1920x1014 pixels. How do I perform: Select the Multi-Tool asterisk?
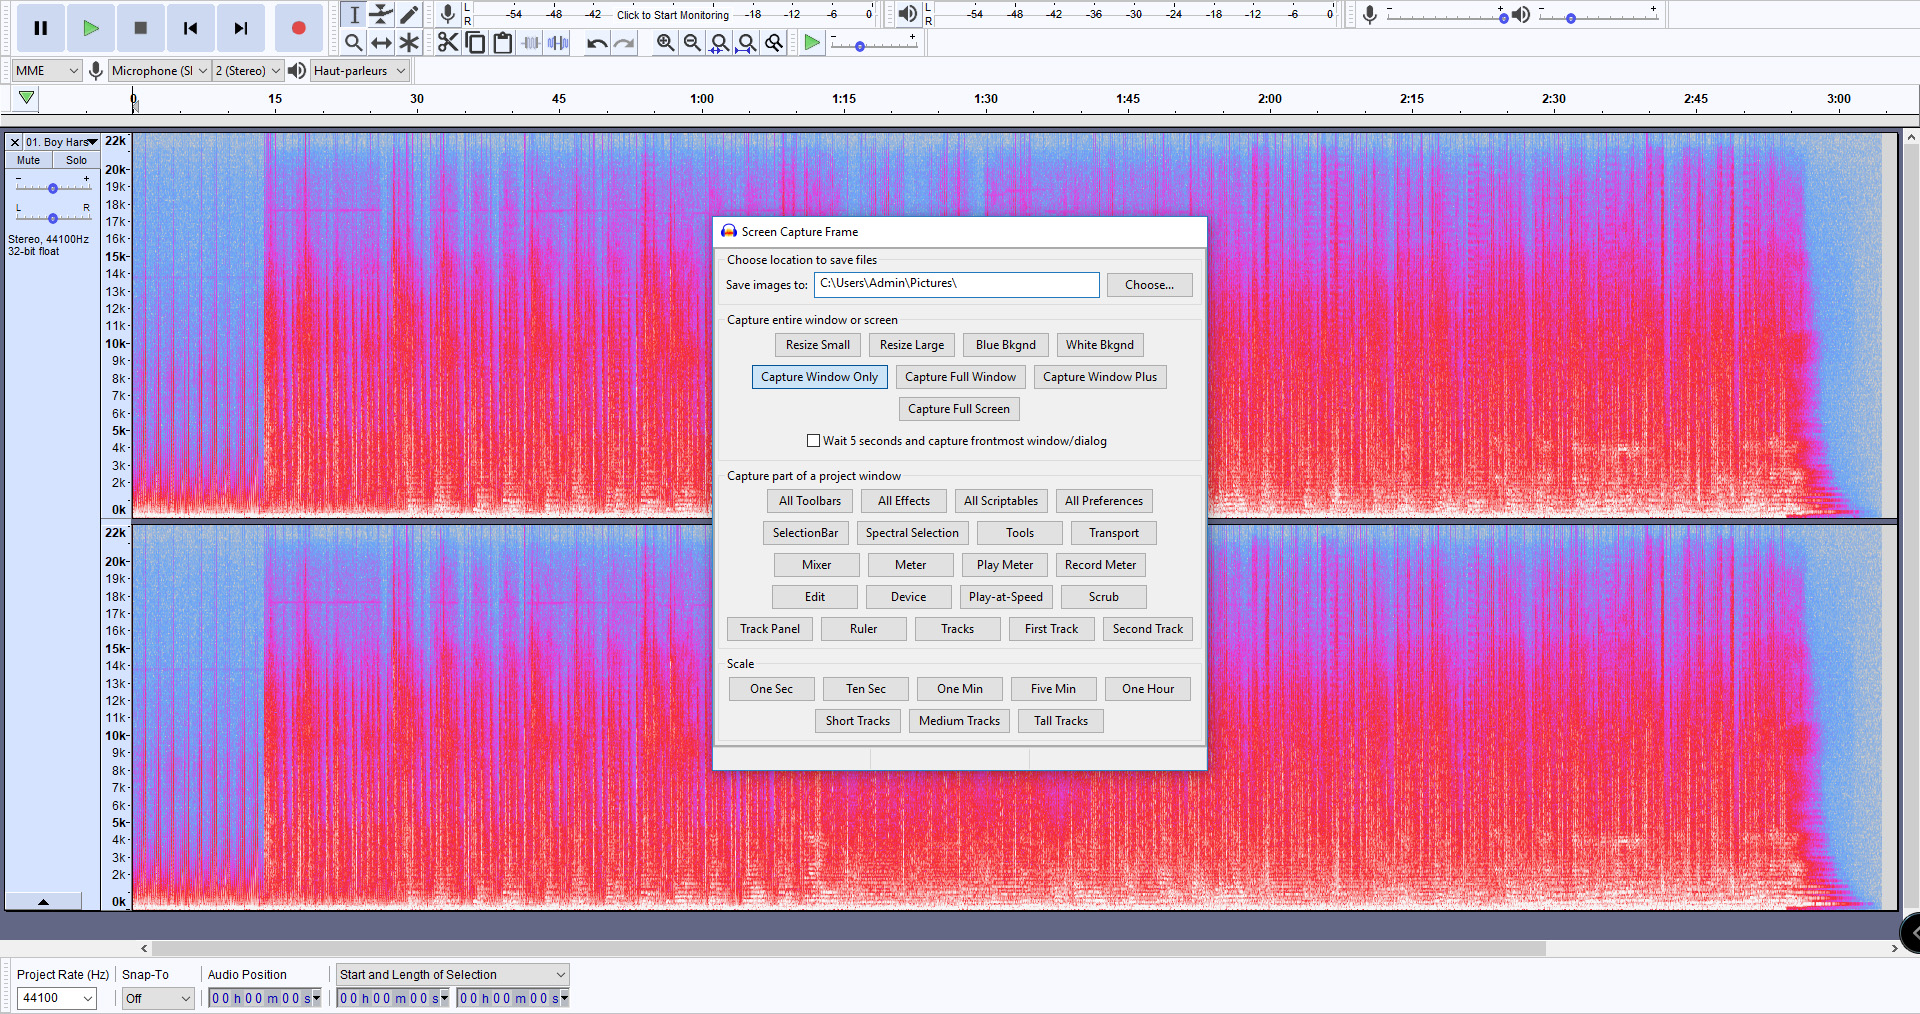409,42
